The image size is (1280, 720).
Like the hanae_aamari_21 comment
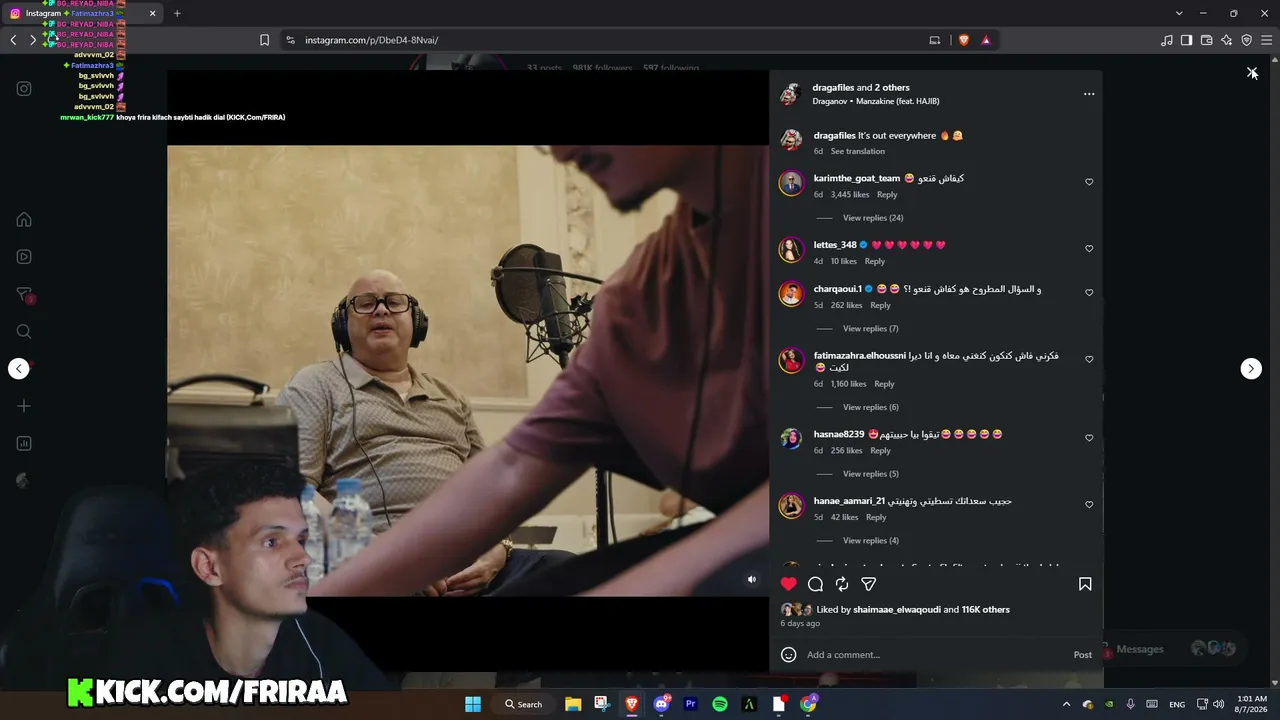1089,505
